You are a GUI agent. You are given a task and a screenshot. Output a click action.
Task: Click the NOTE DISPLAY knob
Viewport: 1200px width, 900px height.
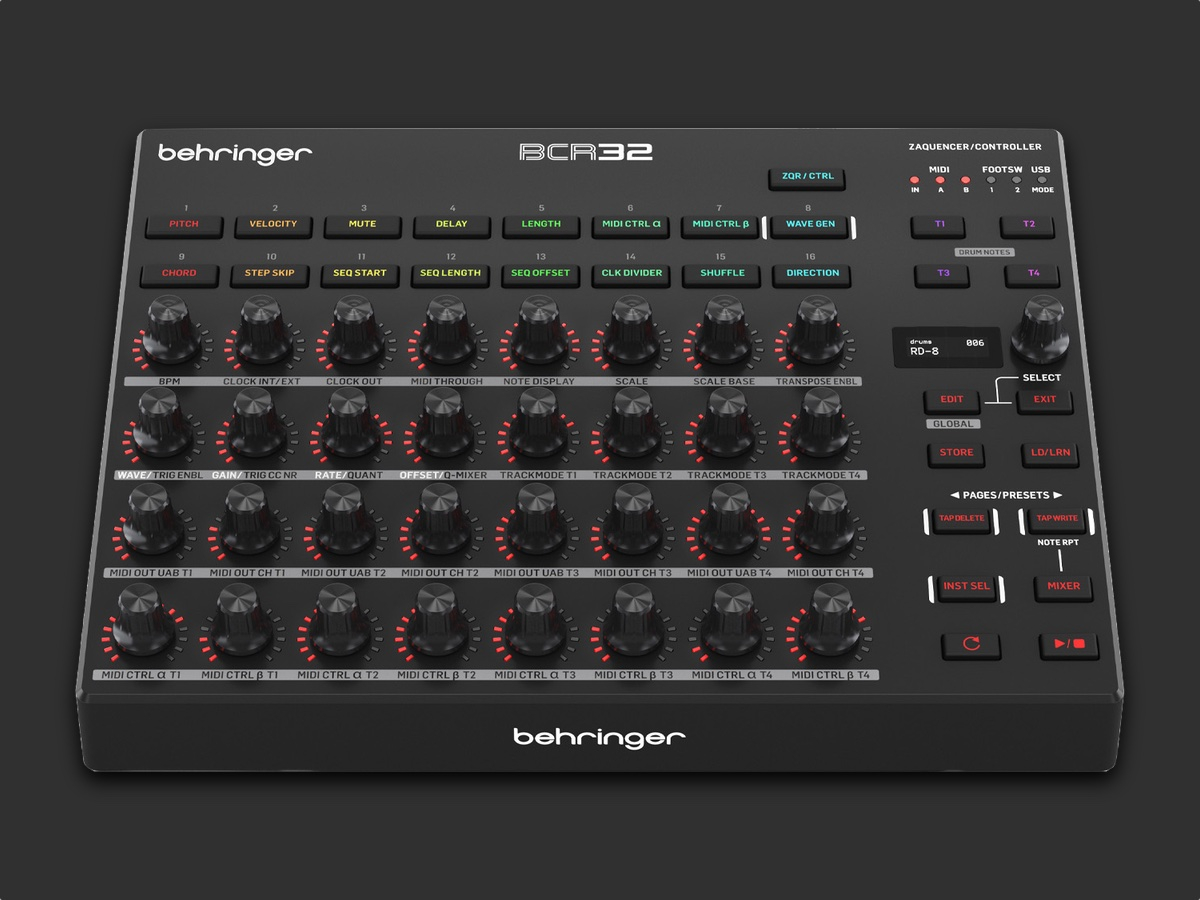tap(539, 332)
